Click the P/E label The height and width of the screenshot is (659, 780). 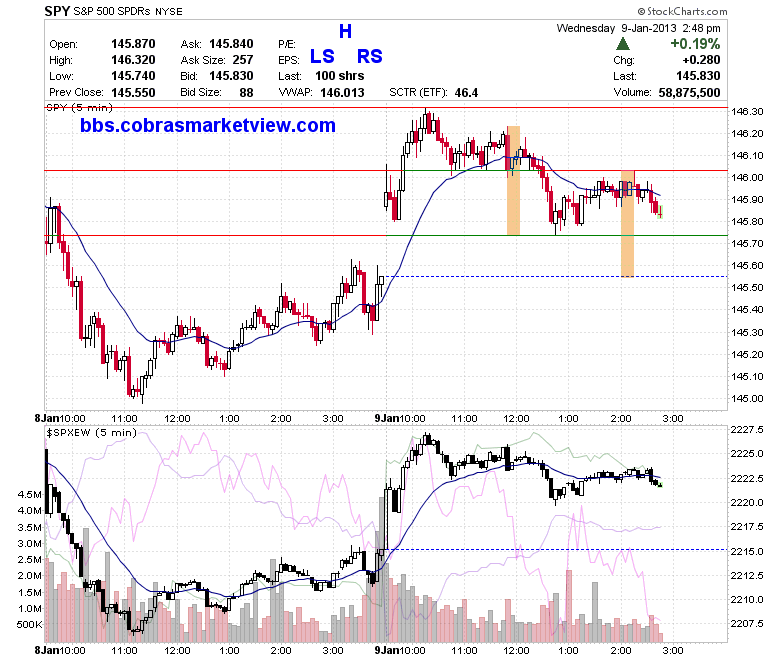pos(287,44)
